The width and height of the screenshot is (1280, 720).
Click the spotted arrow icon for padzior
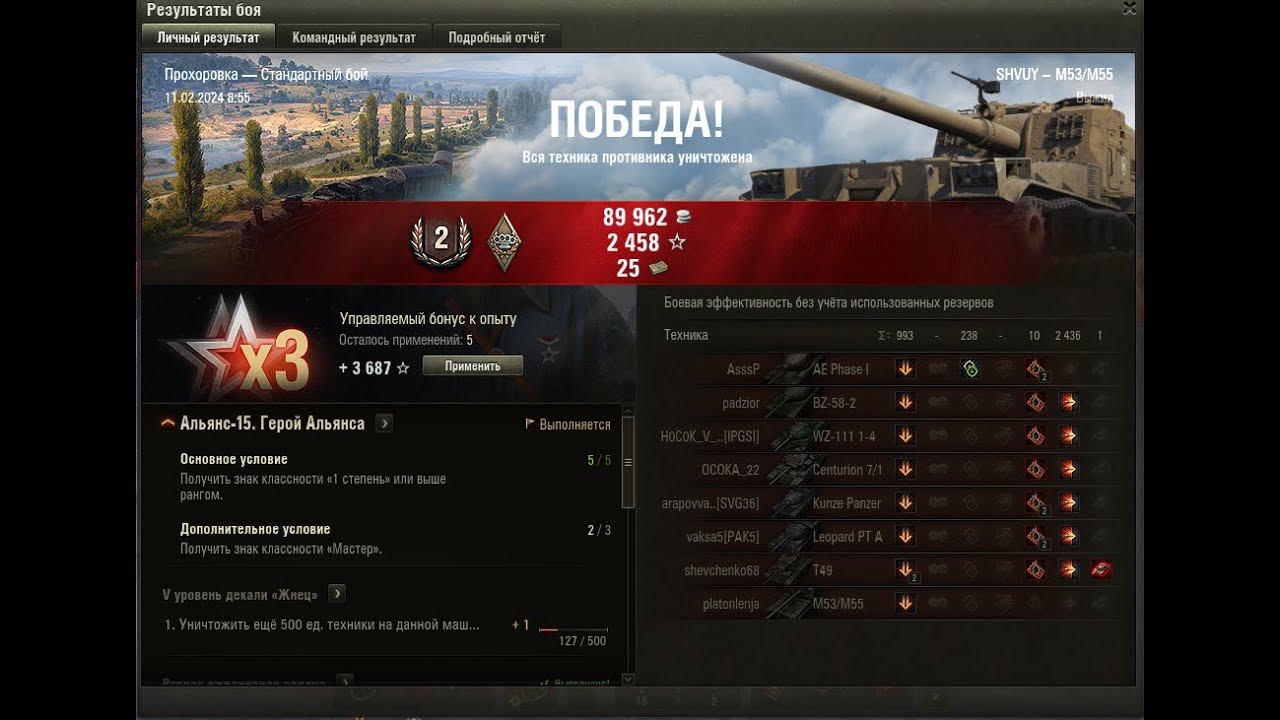pyautogui.click(x=905, y=402)
